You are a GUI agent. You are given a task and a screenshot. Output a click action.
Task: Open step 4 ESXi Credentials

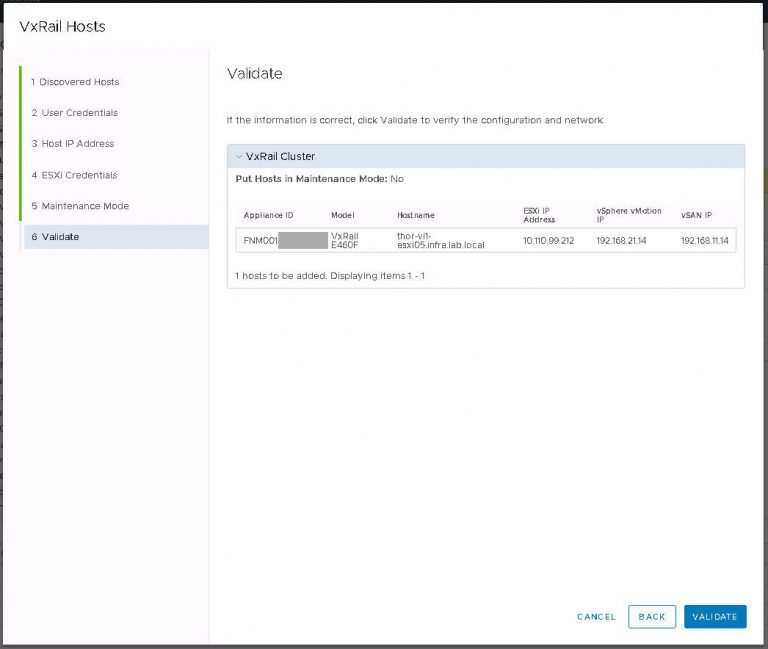pyautogui.click(x=74, y=175)
